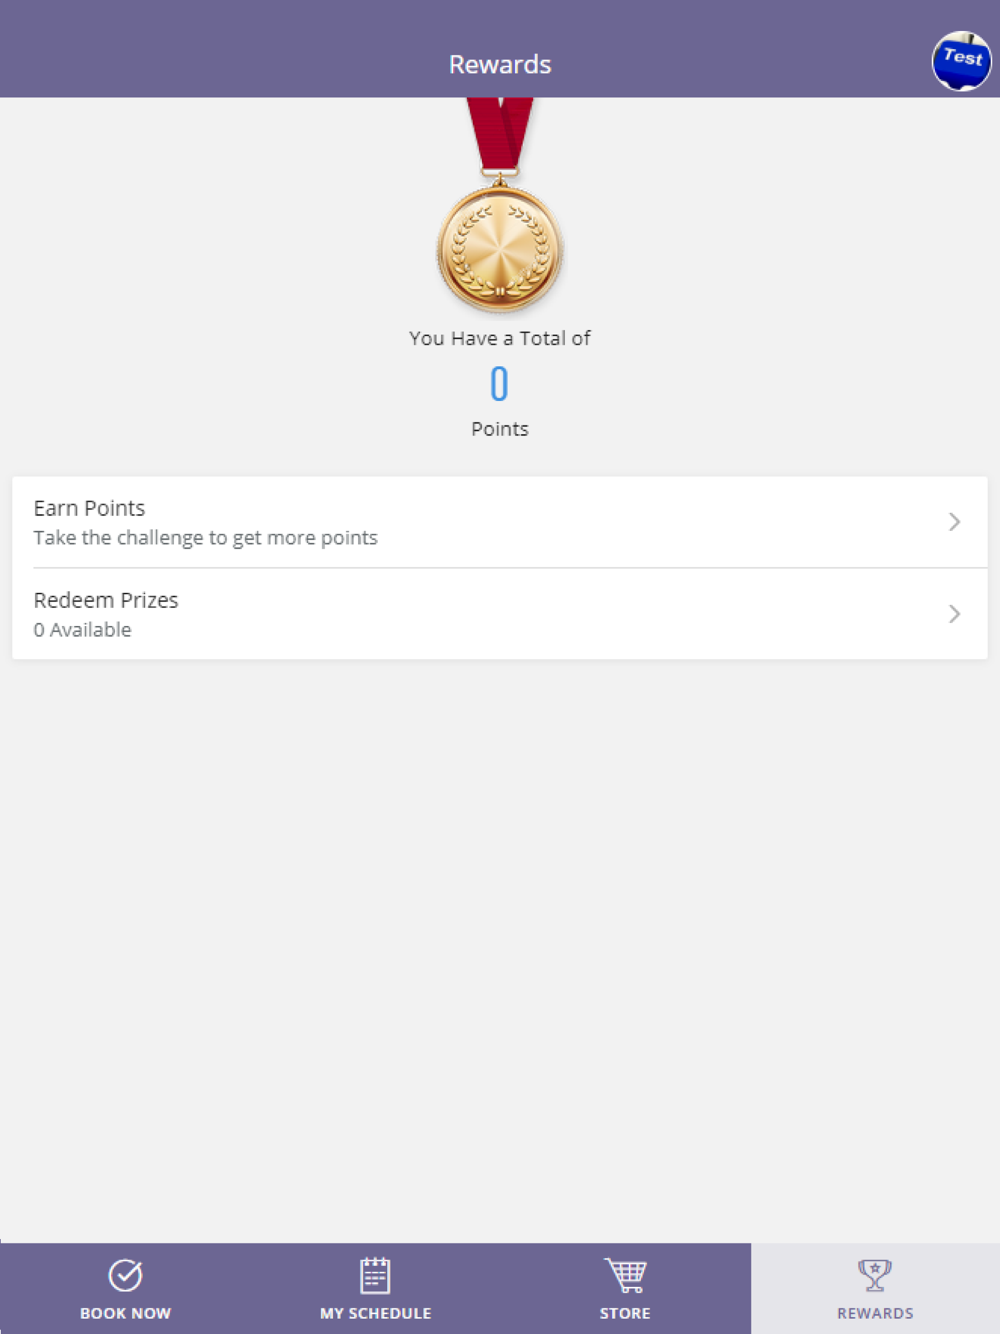
Task: Tap the Rewards header title
Action: (500, 64)
